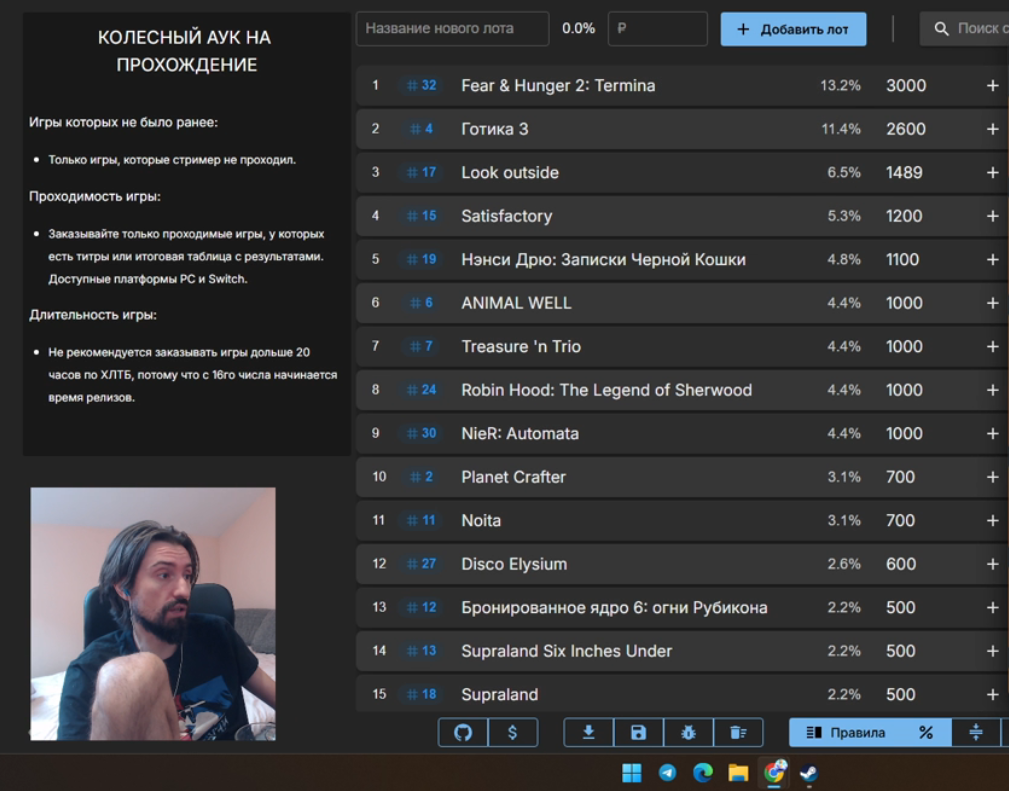
Task: Click plus on NieR: Automata row
Action: coord(992,433)
